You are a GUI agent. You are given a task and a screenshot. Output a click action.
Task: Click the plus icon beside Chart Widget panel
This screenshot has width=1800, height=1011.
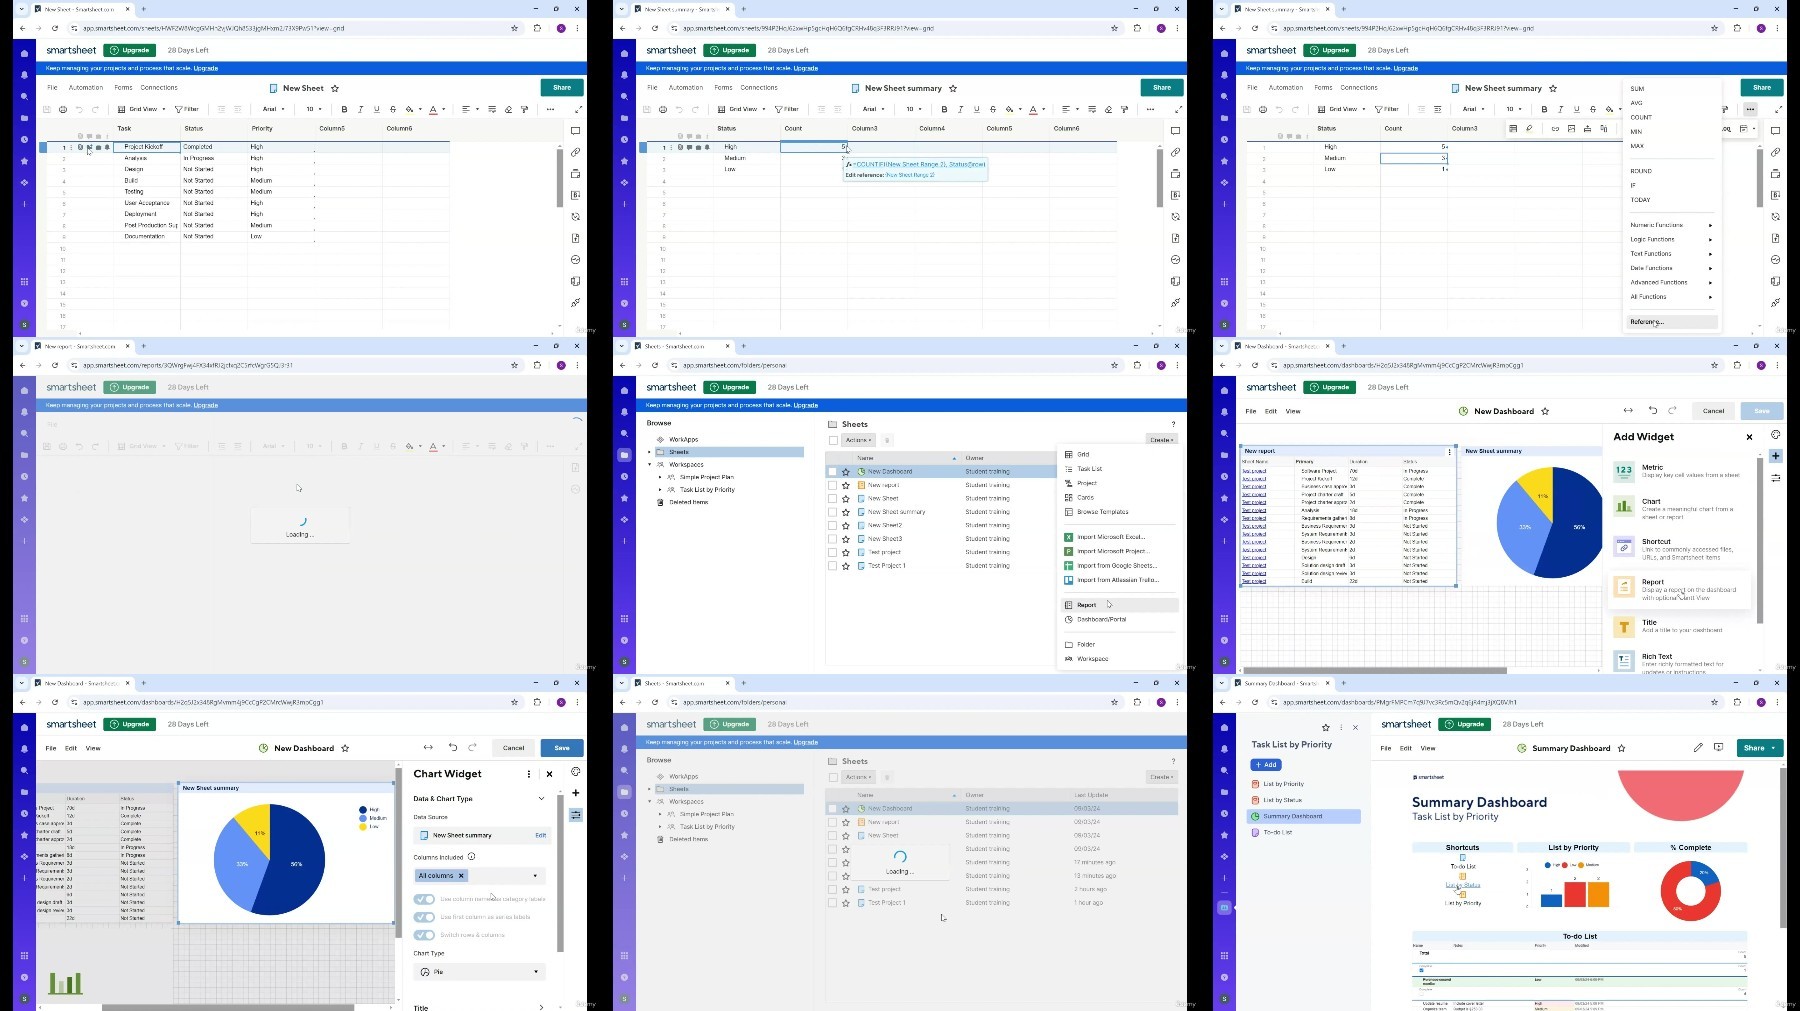pyautogui.click(x=576, y=793)
